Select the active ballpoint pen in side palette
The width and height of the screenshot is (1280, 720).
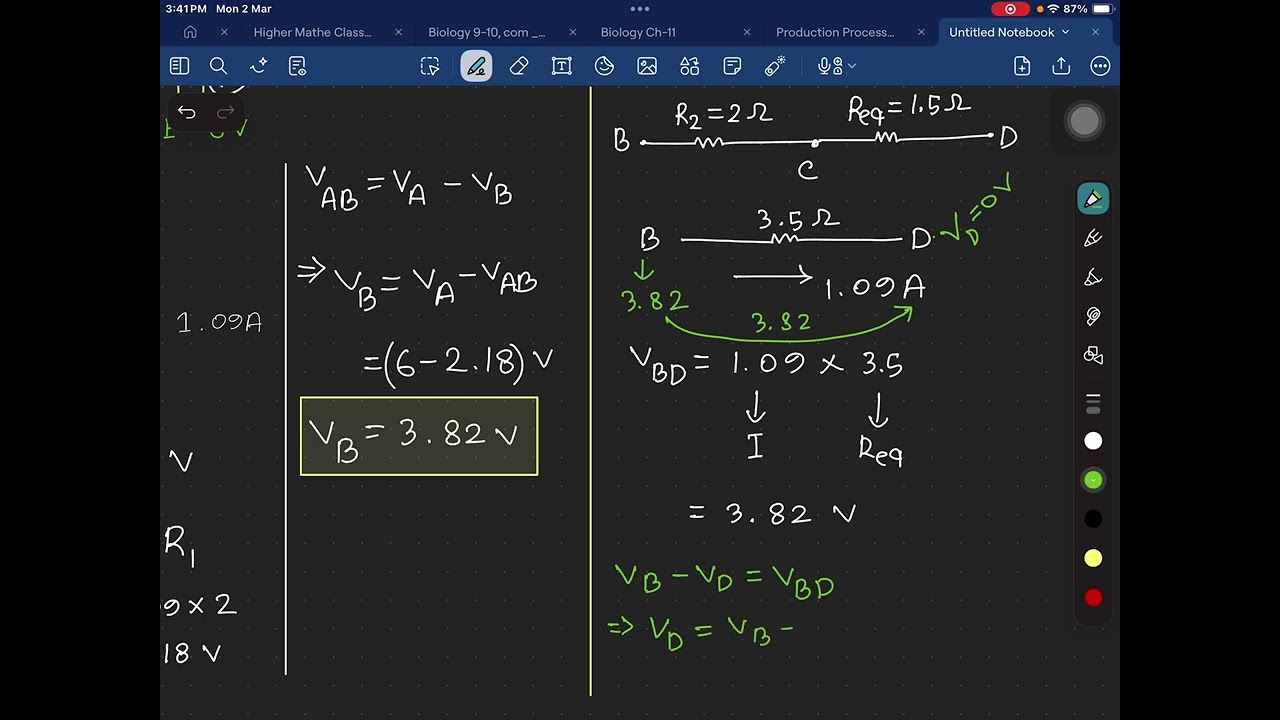1093,199
